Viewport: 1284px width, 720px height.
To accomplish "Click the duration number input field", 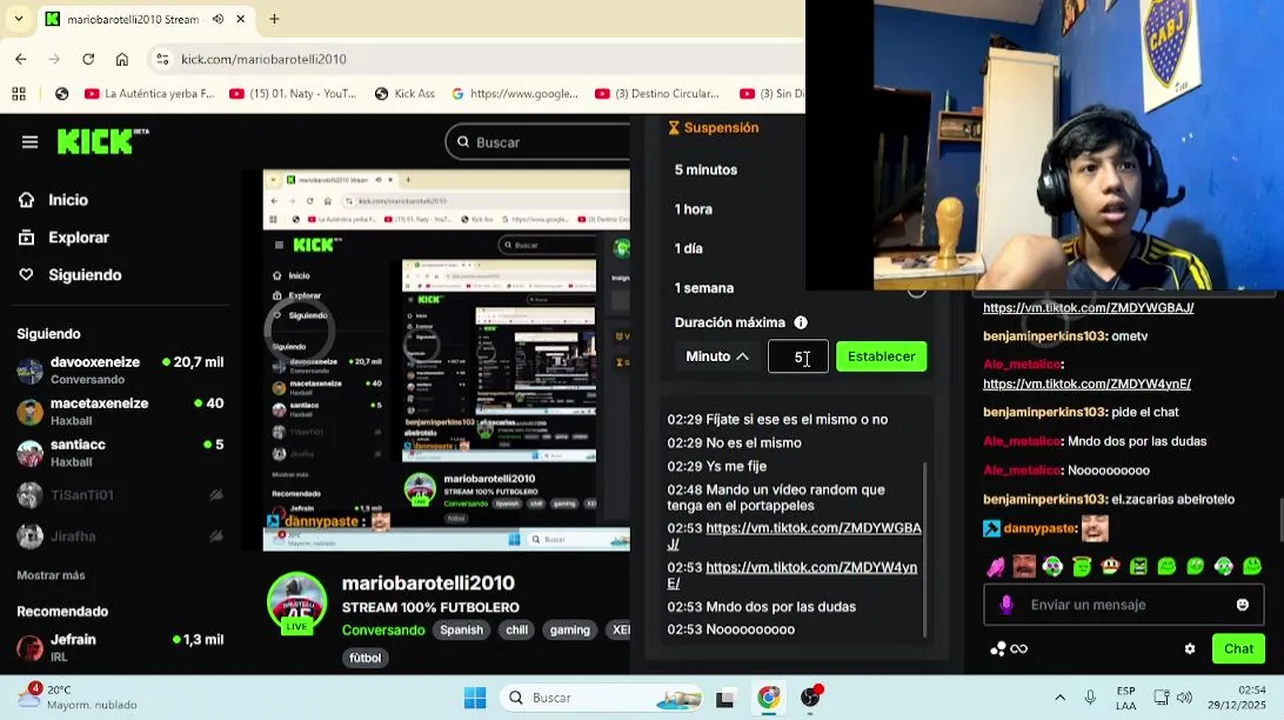I will (798, 357).
